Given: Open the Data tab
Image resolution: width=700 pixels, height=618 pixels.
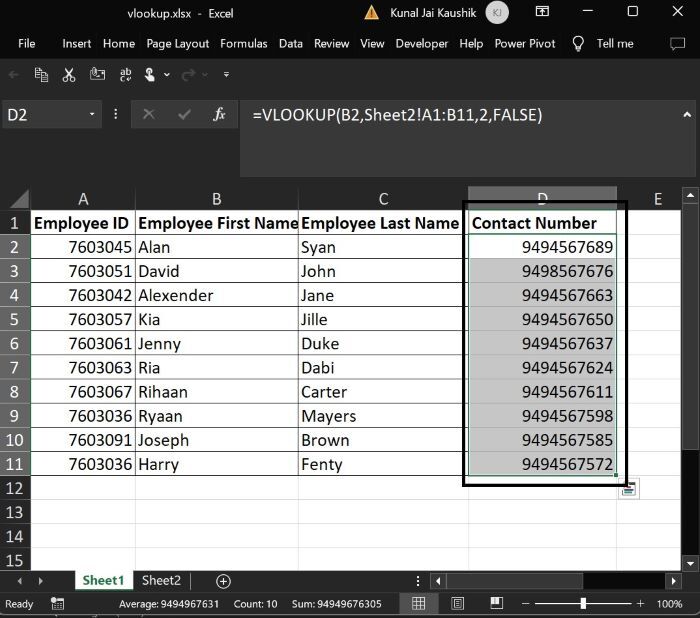Looking at the screenshot, I should click(291, 43).
